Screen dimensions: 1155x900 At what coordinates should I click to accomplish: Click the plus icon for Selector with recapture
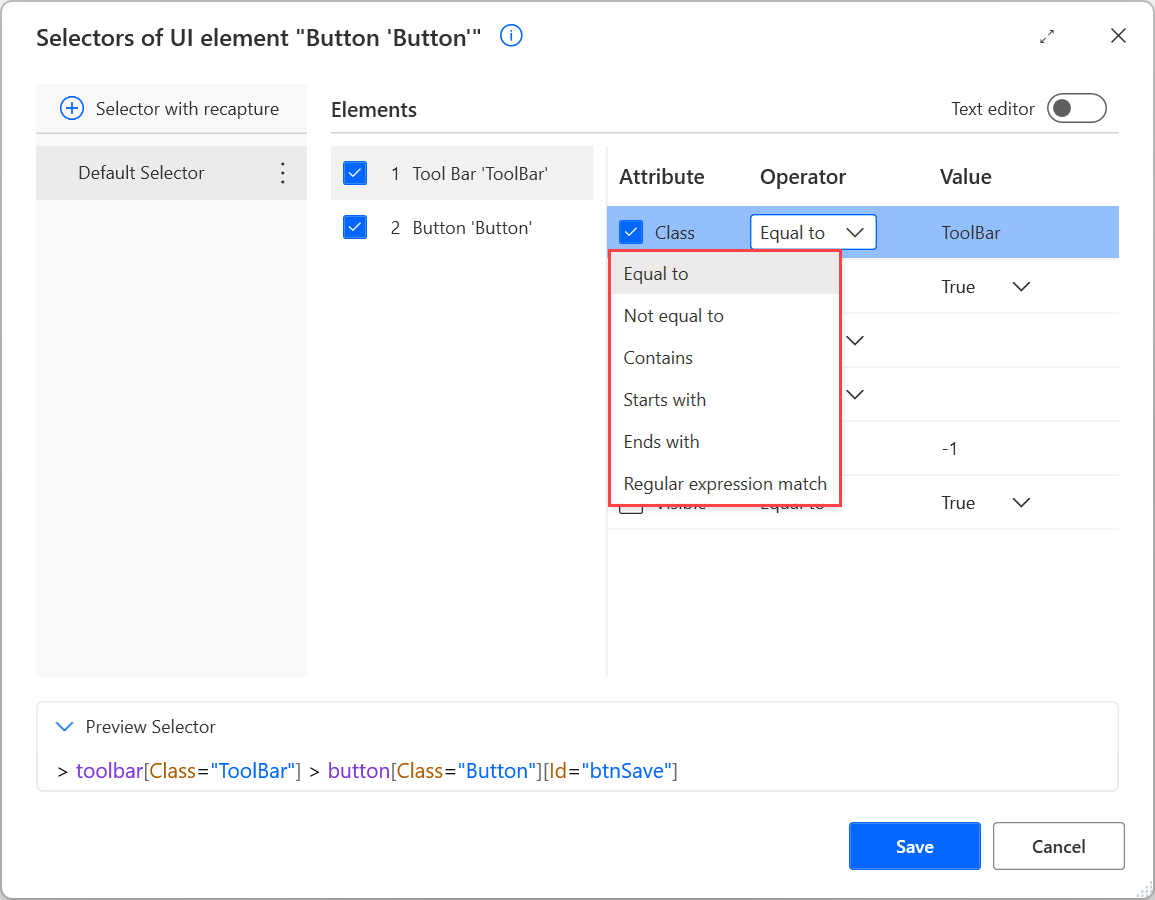72,109
